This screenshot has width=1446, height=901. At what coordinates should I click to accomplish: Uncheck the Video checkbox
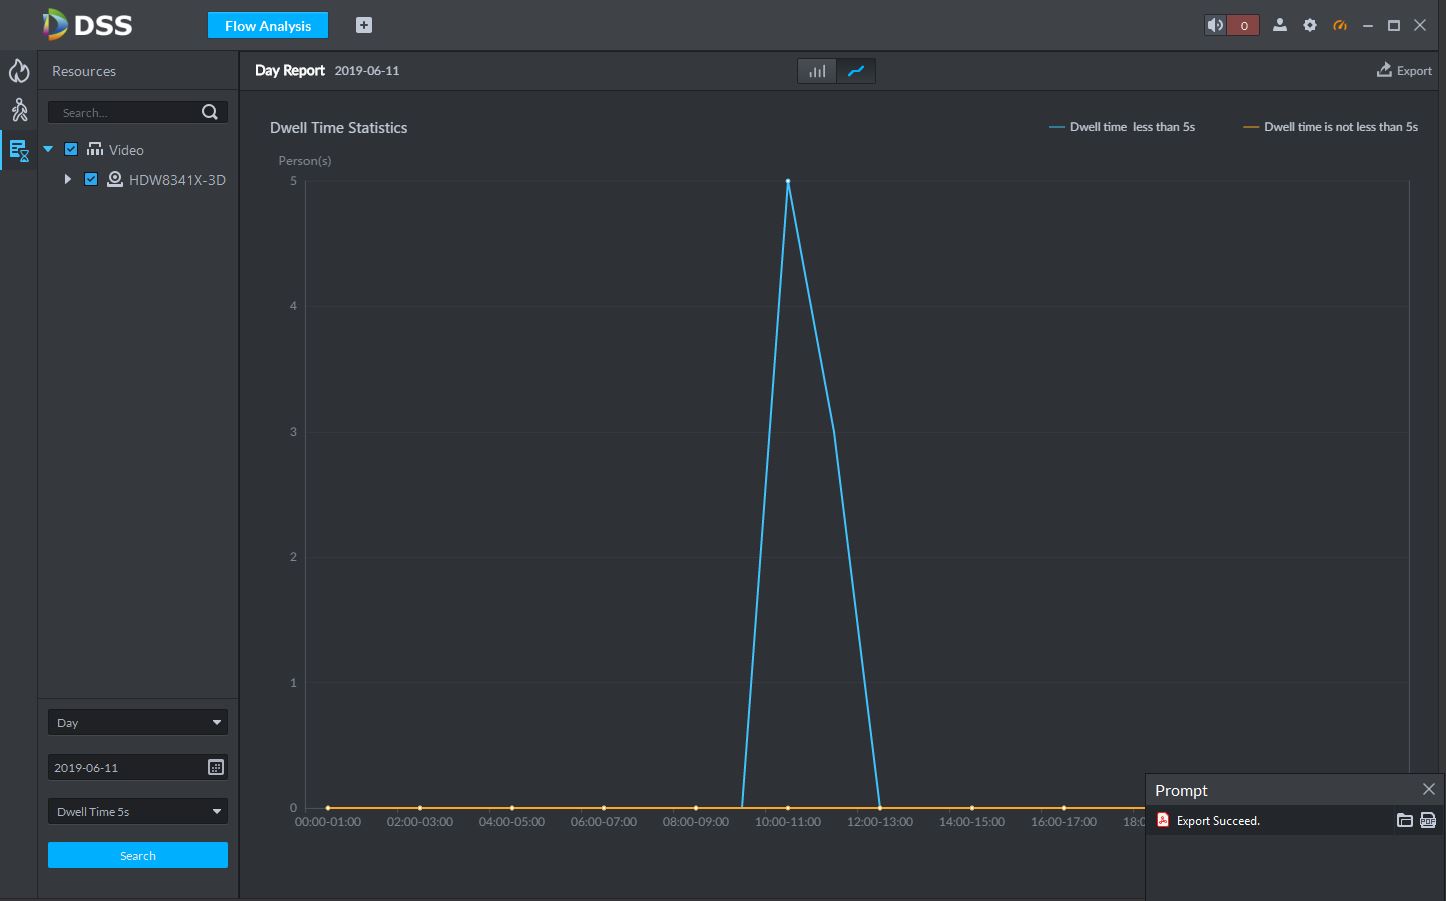pyautogui.click(x=71, y=150)
